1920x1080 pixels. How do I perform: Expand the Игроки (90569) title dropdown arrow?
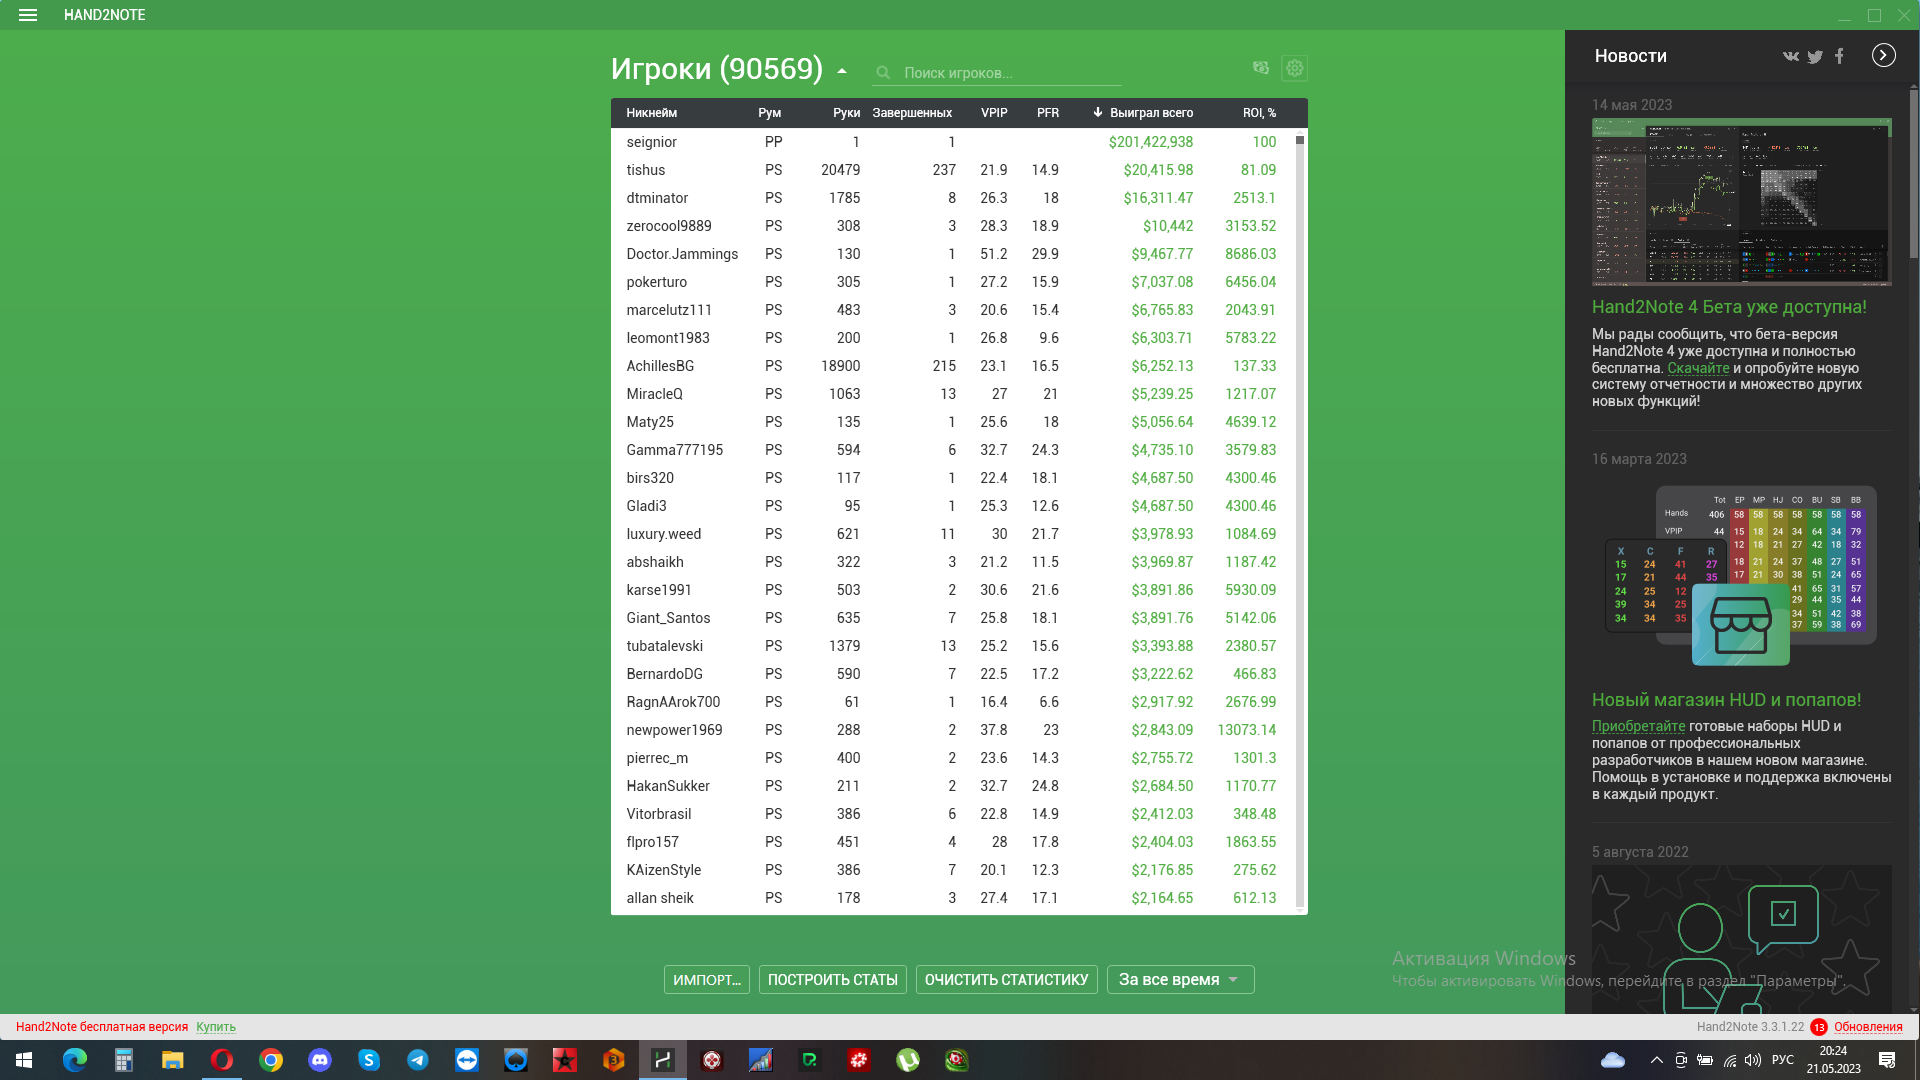[x=842, y=71]
